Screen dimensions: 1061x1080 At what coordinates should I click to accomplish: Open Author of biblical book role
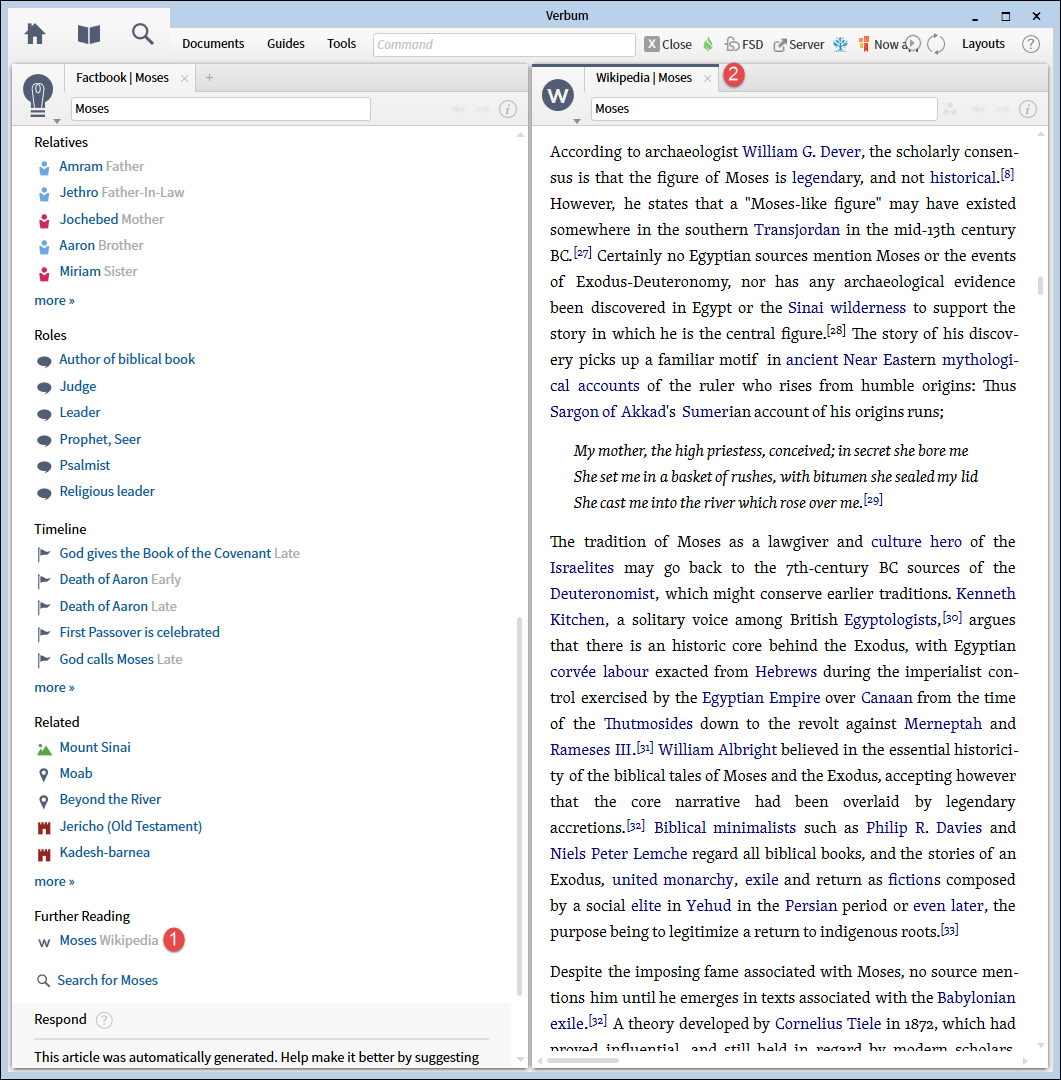tap(127, 359)
